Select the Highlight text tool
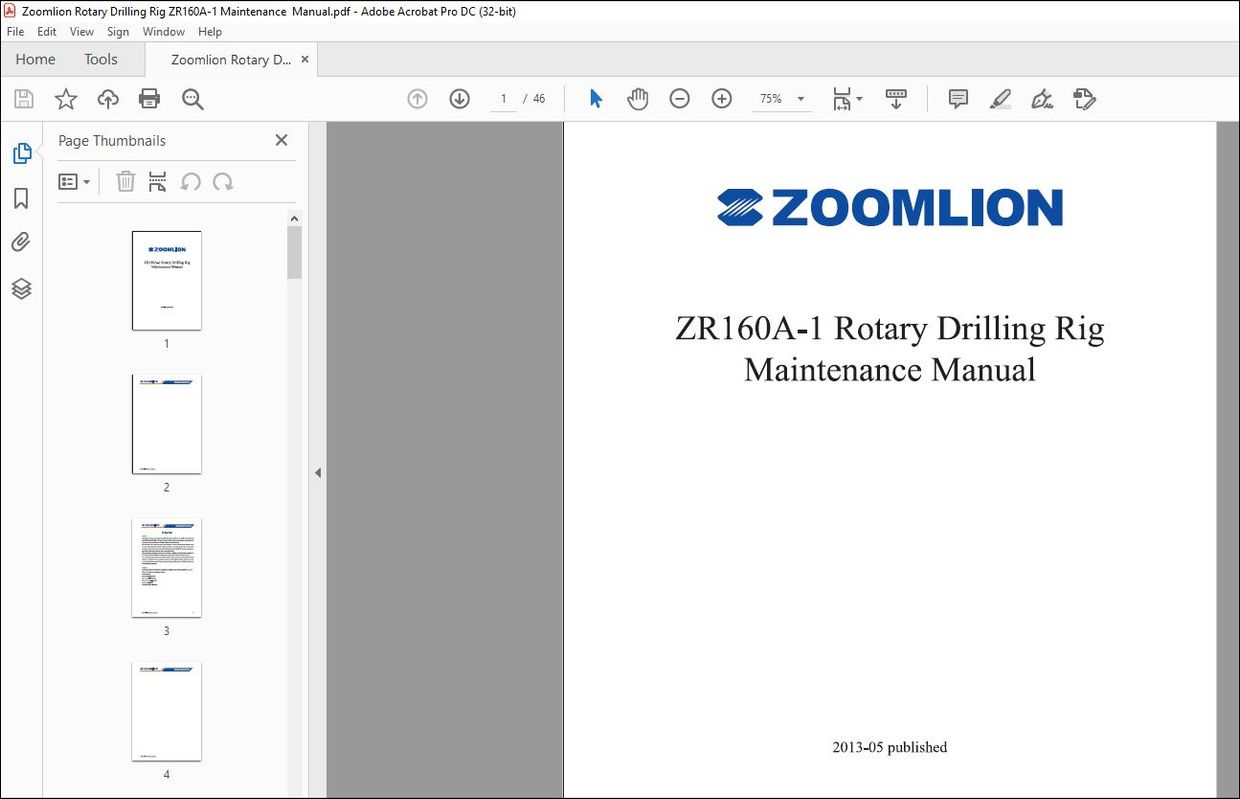The height and width of the screenshot is (799, 1240). click(x=1000, y=98)
